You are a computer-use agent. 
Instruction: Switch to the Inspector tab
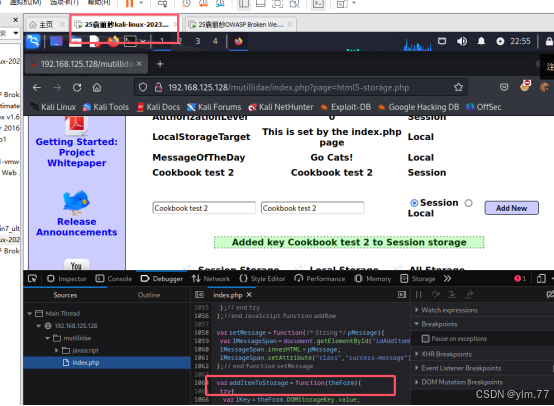(x=67, y=279)
